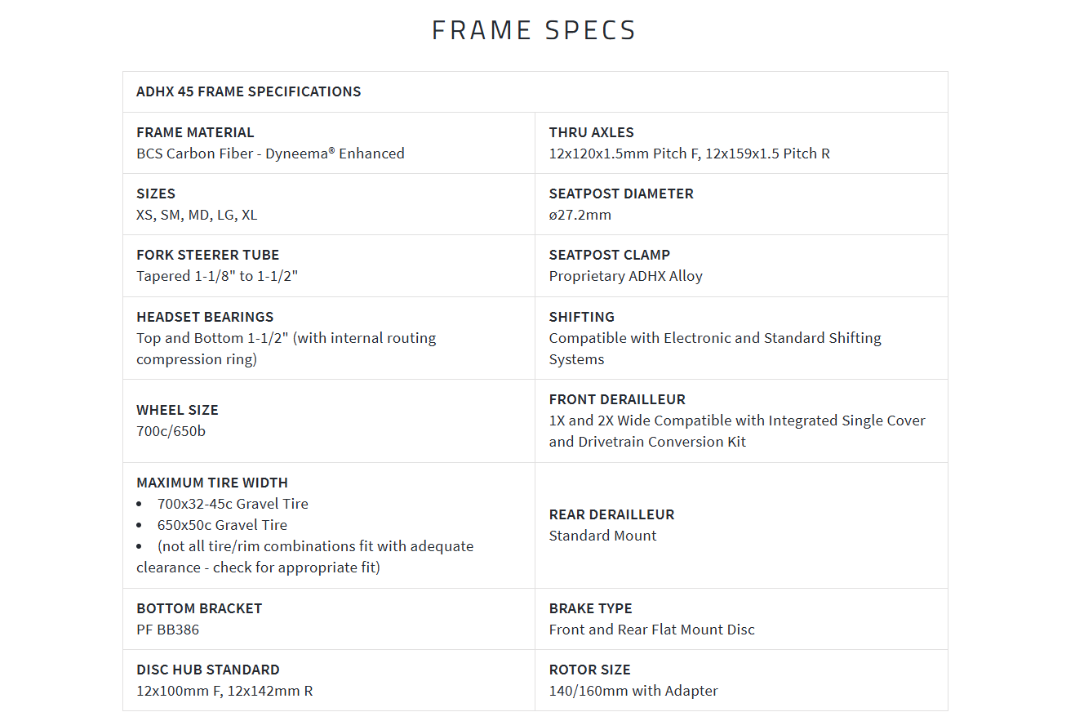Select the Rotor Size 140/160mm with Adapter text
This screenshot has width=1080, height=721.
click(x=633, y=691)
